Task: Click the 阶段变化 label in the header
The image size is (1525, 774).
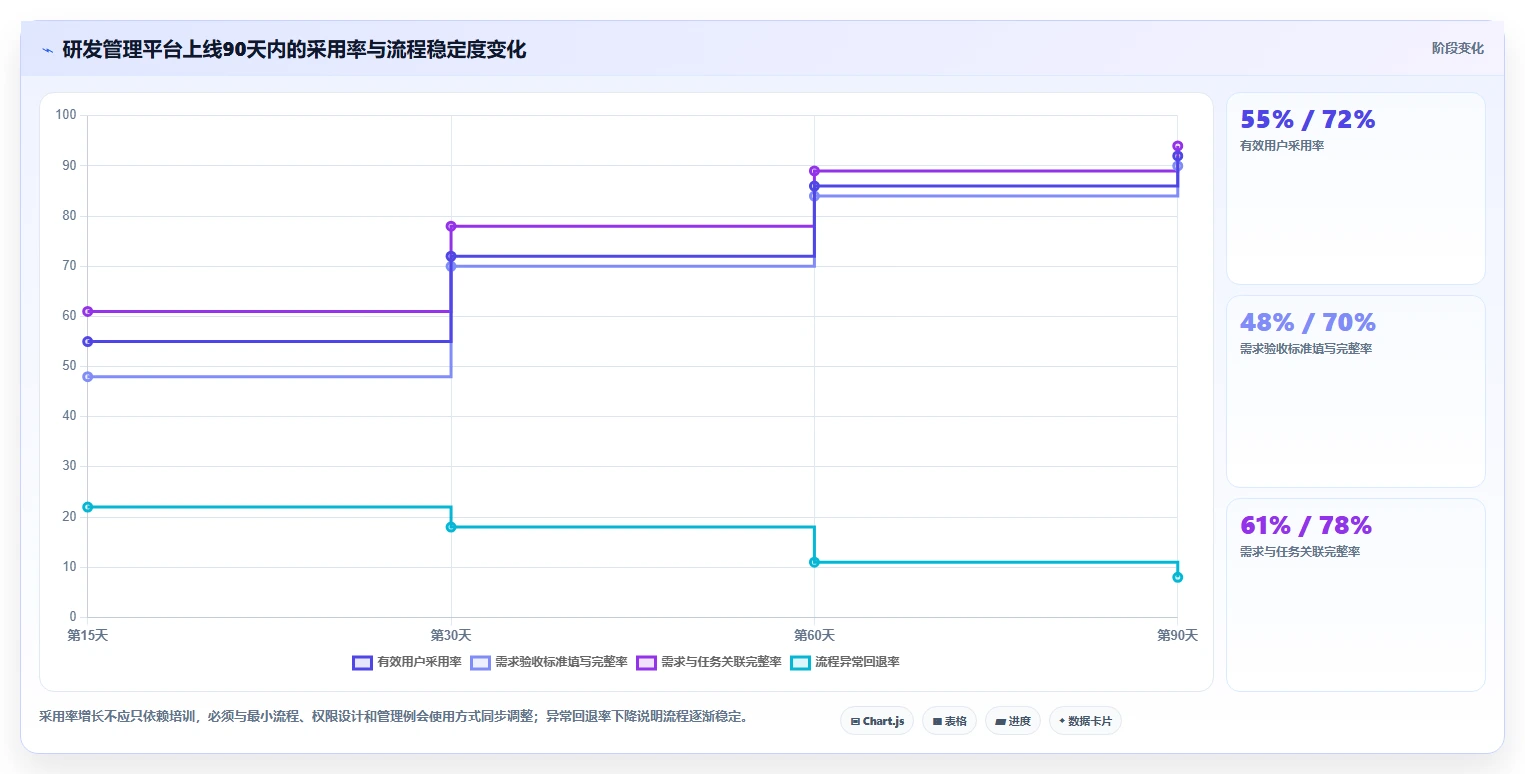Action: [1457, 48]
